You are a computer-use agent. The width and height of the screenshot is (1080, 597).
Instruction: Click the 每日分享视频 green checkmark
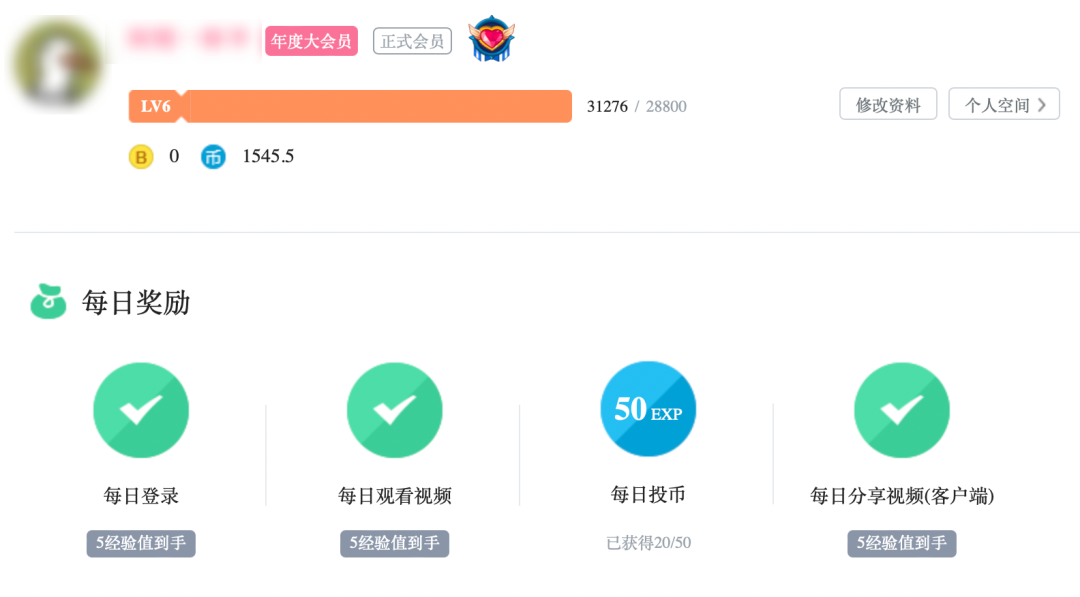pyautogui.click(x=901, y=410)
